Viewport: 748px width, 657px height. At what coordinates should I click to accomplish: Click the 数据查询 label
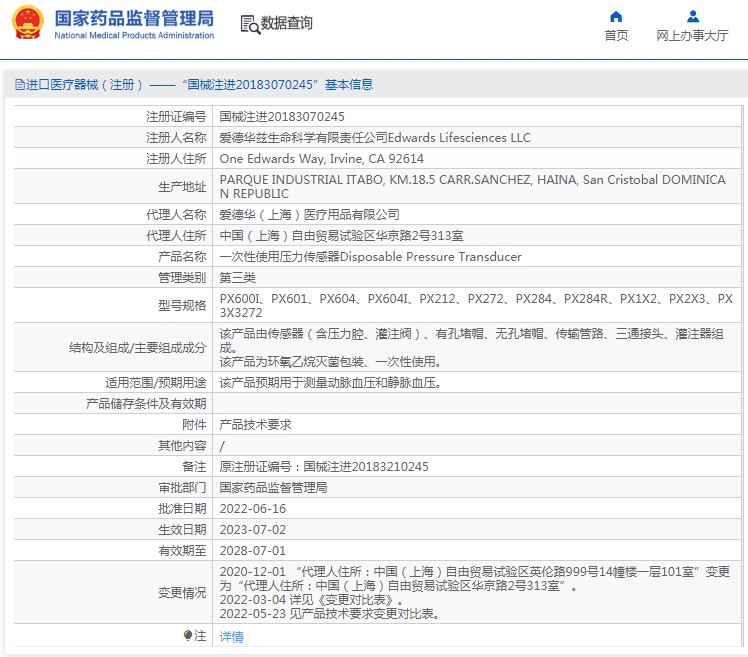(286, 23)
